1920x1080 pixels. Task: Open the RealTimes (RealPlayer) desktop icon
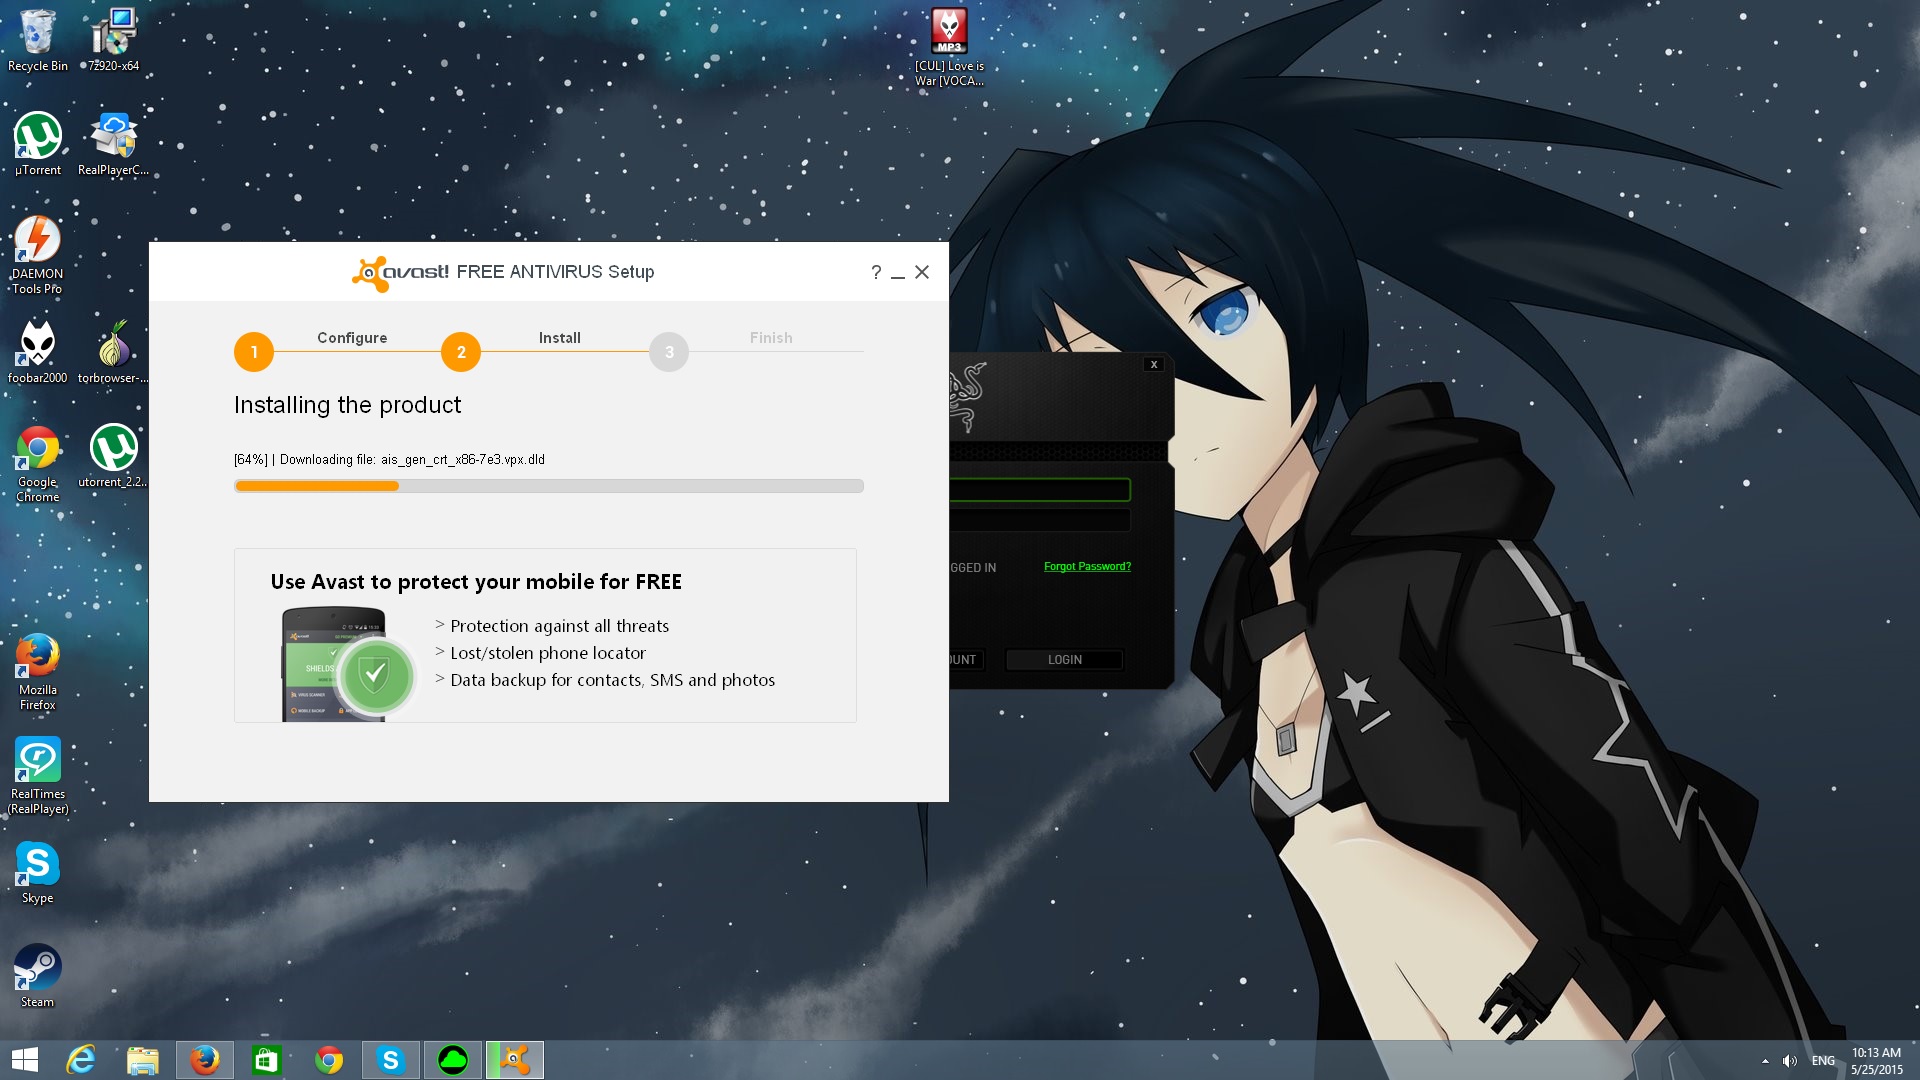coord(38,761)
